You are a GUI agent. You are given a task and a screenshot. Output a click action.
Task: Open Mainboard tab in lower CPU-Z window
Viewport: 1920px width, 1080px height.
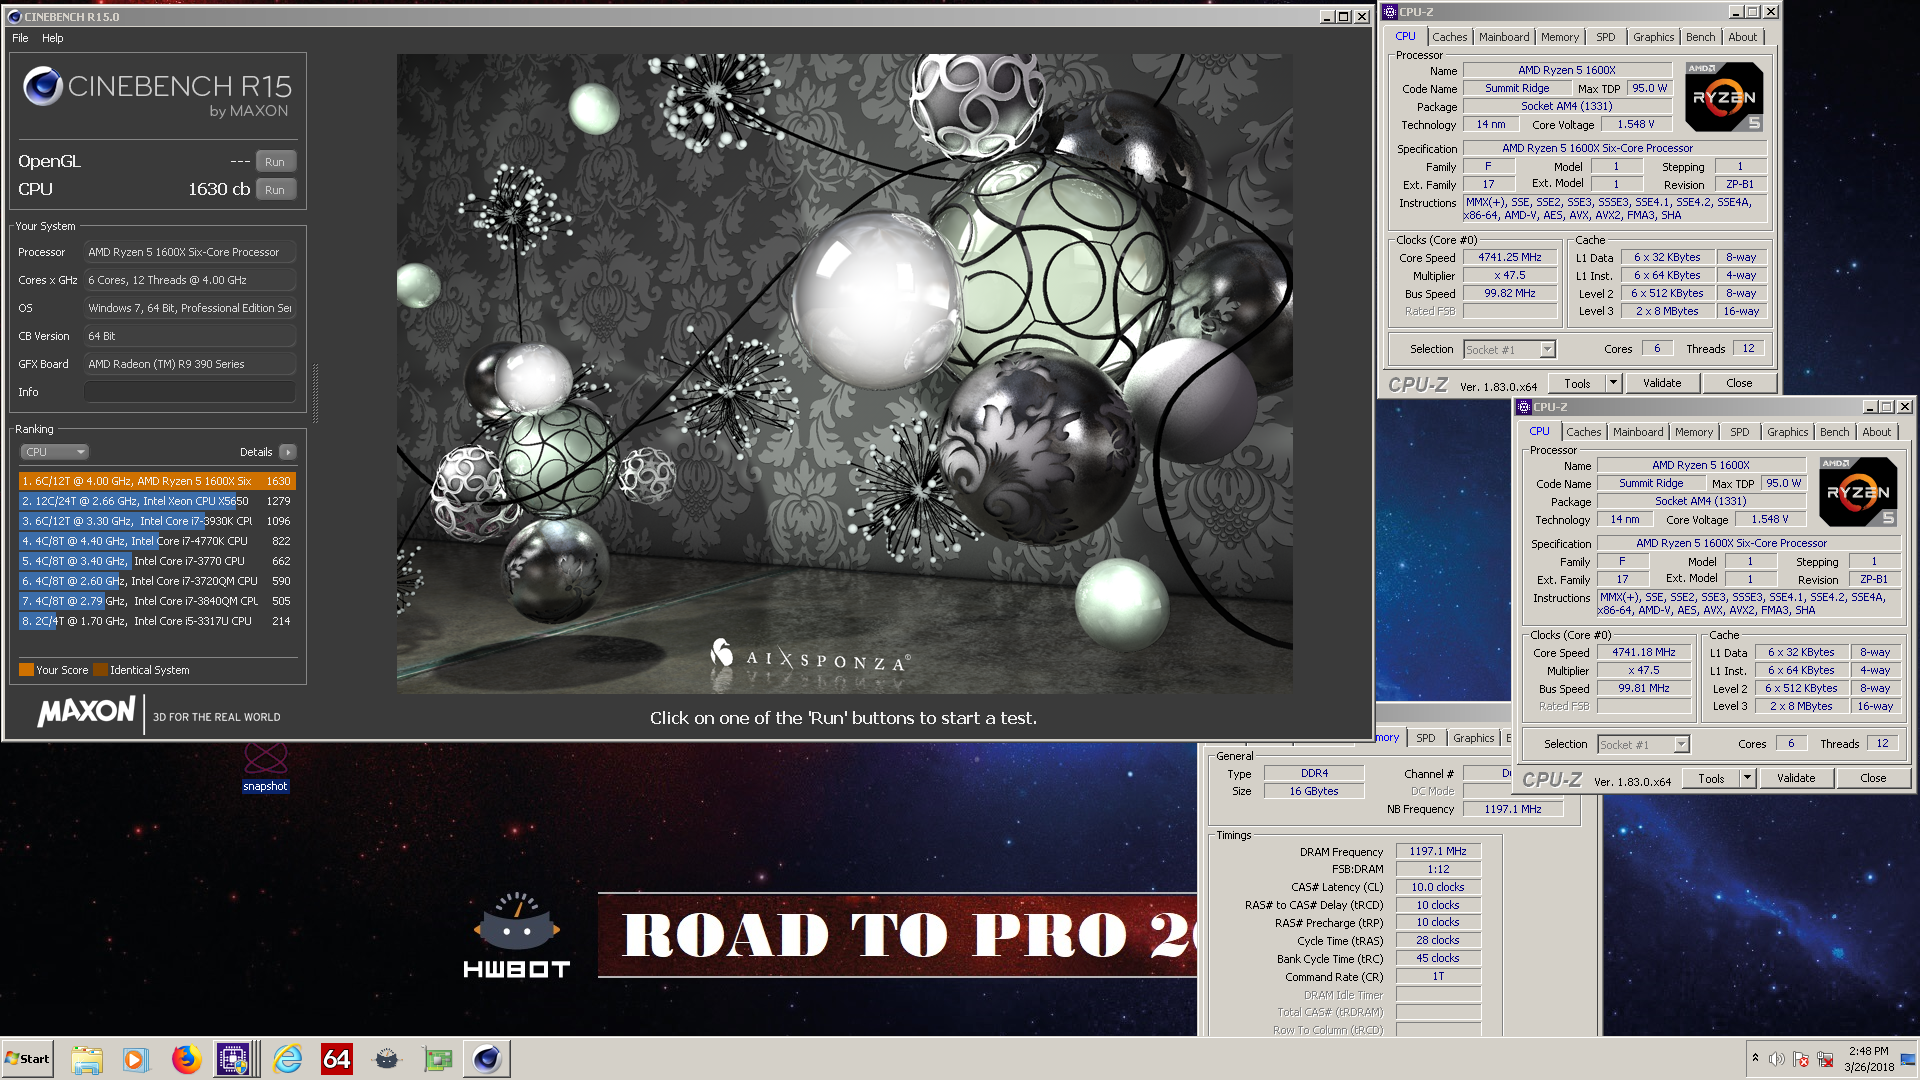[1638, 432]
